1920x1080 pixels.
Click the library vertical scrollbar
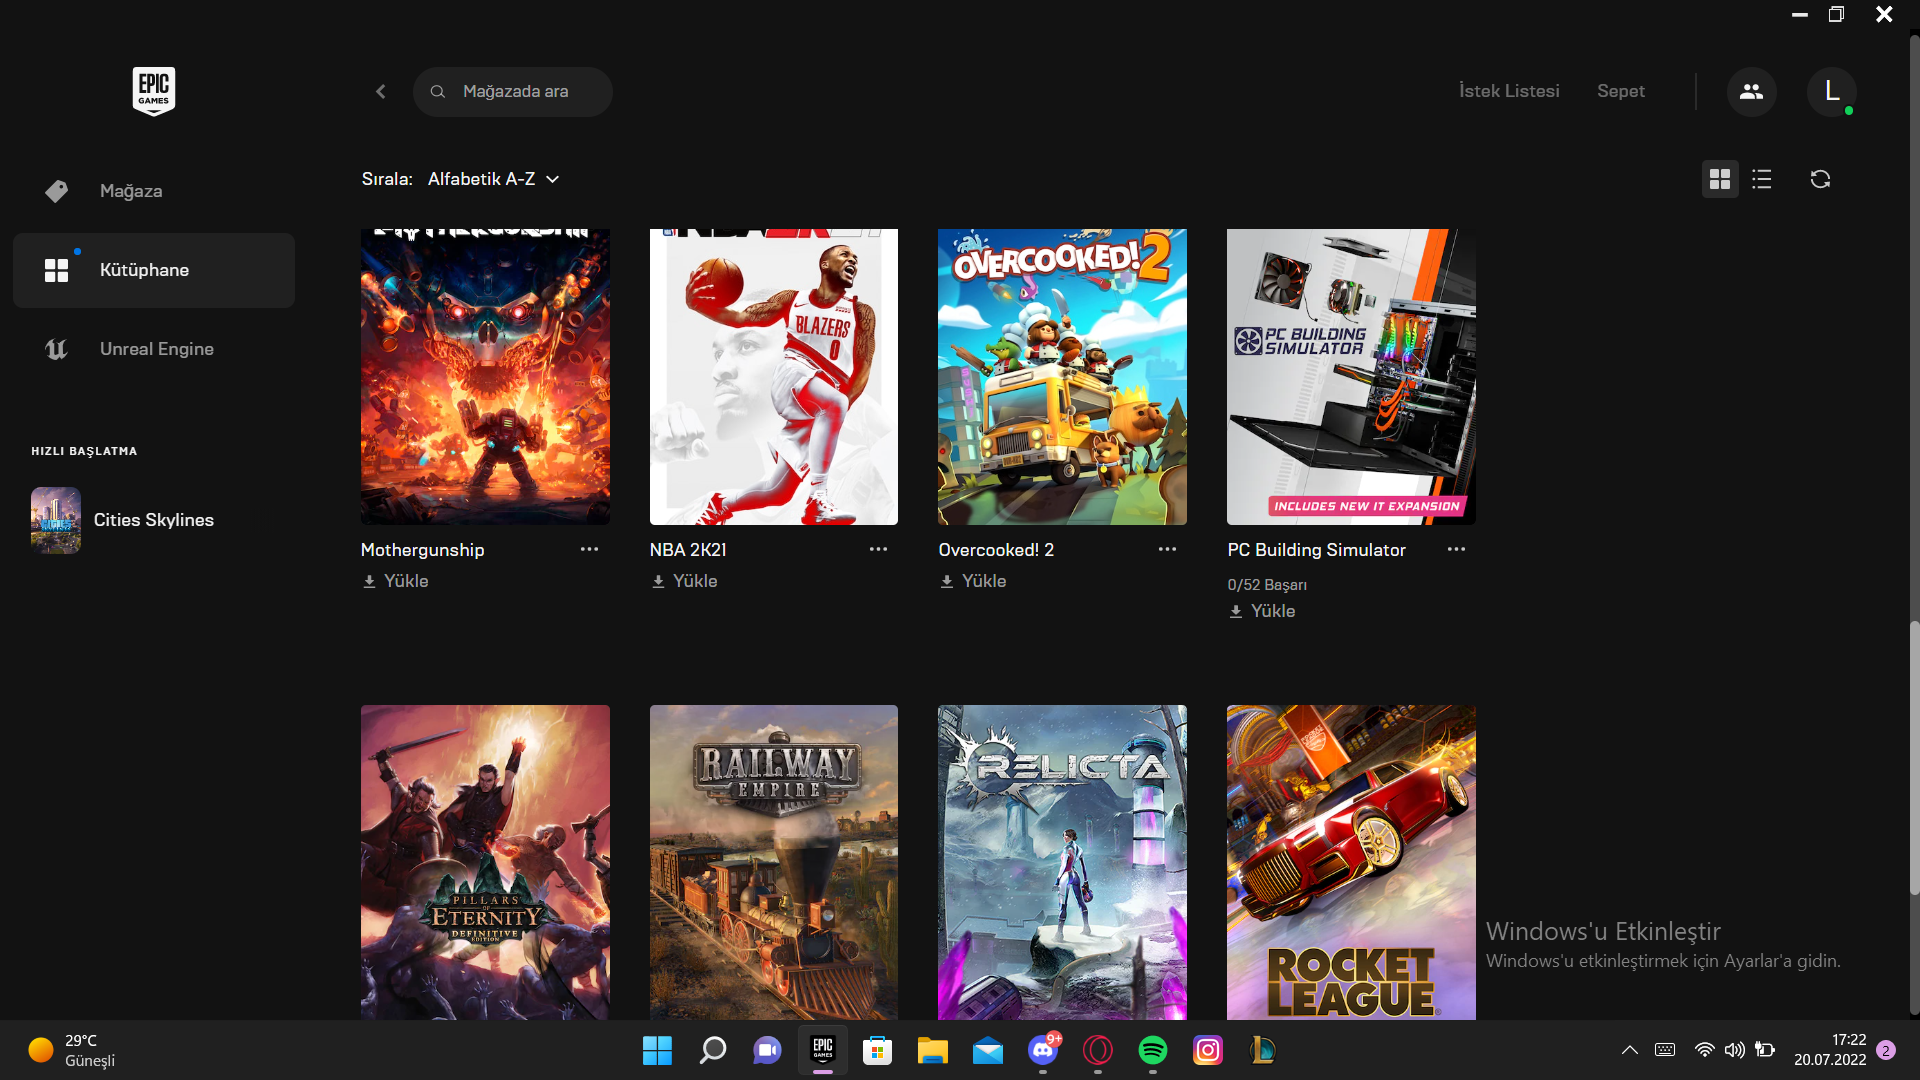point(1914,758)
